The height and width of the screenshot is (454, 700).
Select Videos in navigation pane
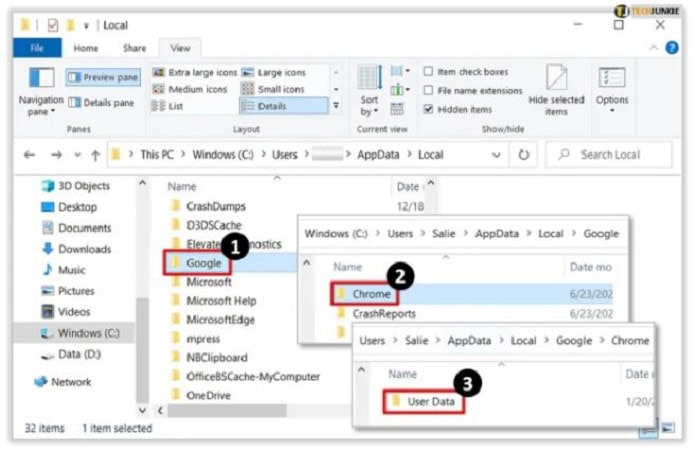66,312
